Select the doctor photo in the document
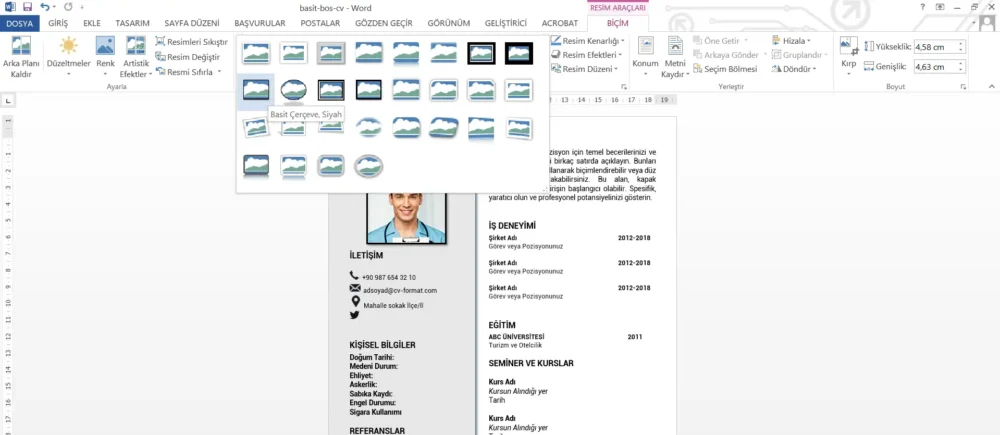Screen dimensions: 1000x435 (x=406, y=218)
